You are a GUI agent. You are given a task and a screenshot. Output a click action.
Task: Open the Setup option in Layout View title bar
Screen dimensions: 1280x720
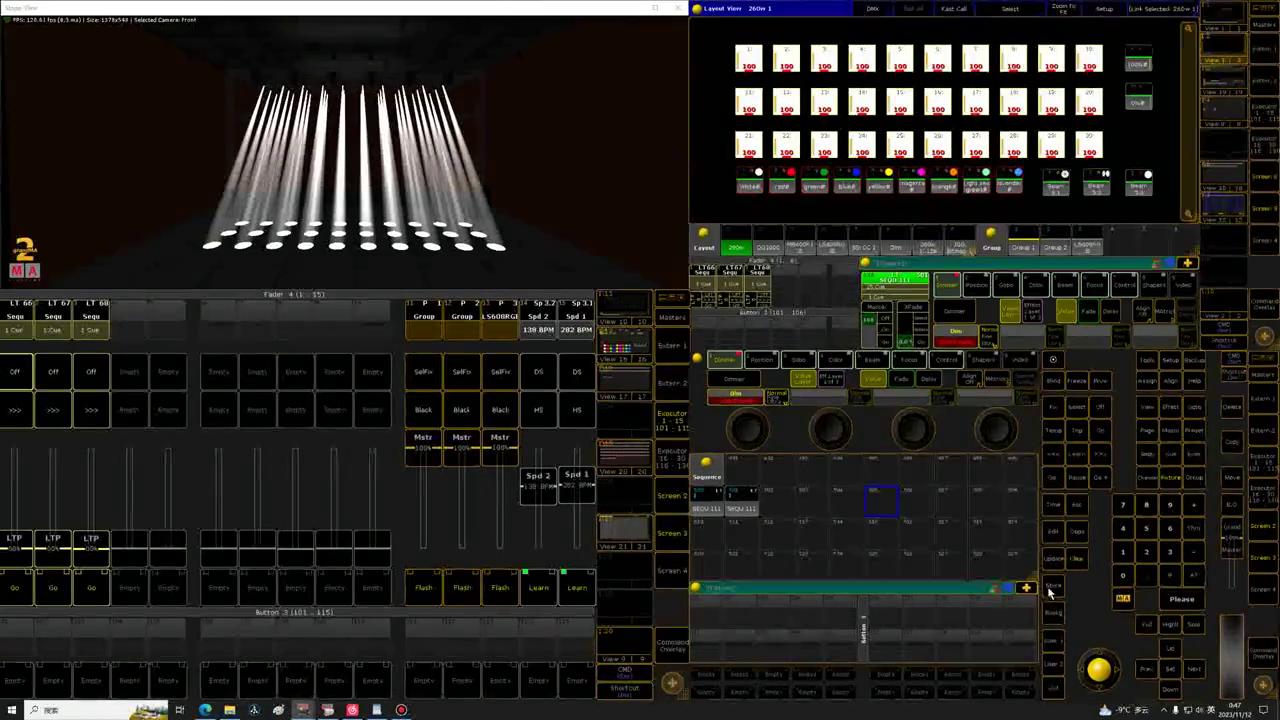pyautogui.click(x=1104, y=9)
